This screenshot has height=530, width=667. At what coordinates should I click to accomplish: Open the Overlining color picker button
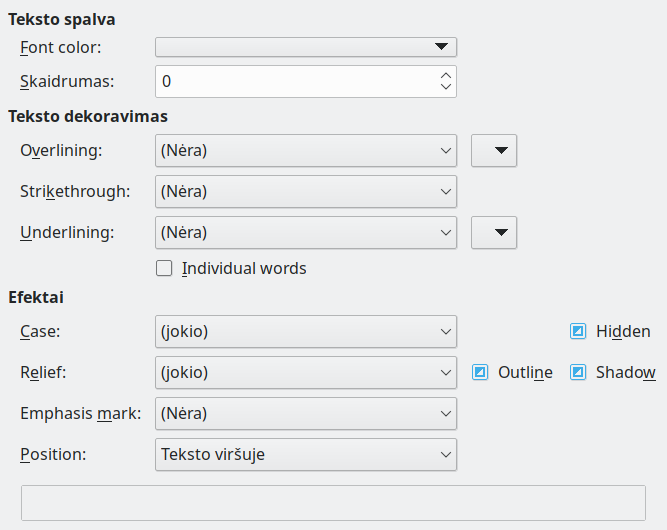tap(493, 151)
